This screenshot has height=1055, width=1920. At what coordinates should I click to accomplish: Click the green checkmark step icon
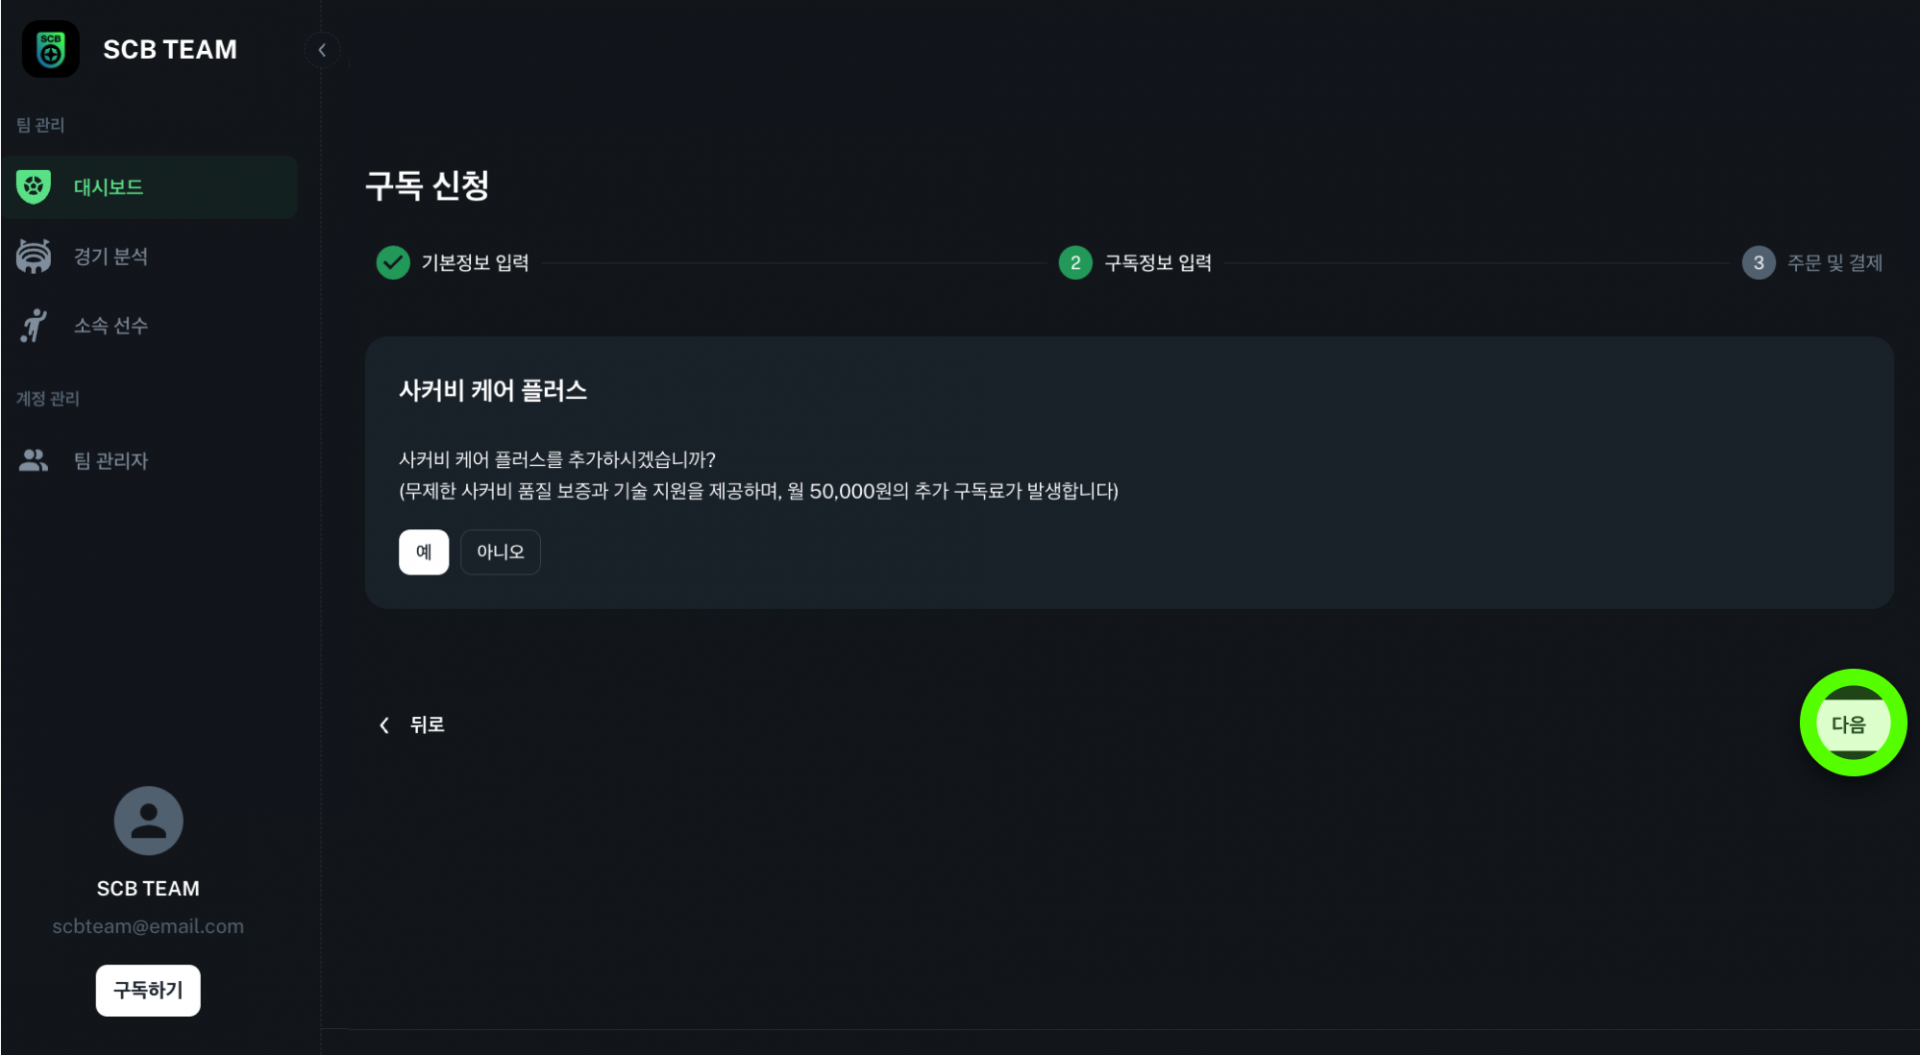click(x=393, y=263)
